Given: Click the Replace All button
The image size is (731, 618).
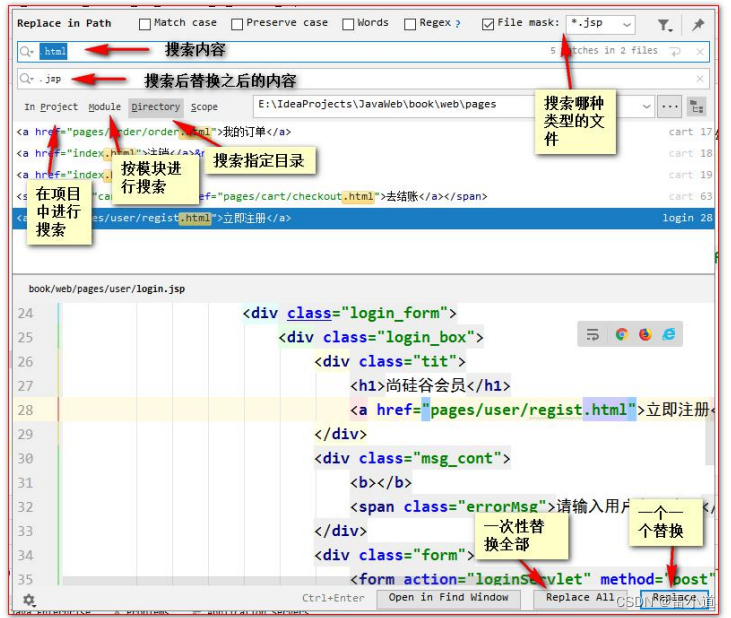Looking at the screenshot, I should pyautogui.click(x=580, y=597).
